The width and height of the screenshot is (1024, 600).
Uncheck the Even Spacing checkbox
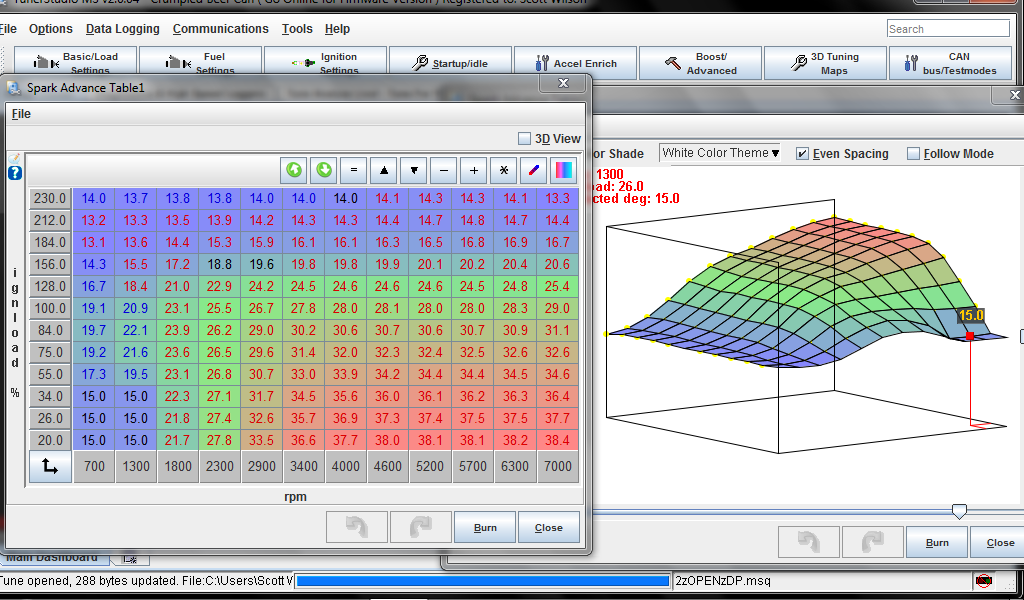click(803, 154)
